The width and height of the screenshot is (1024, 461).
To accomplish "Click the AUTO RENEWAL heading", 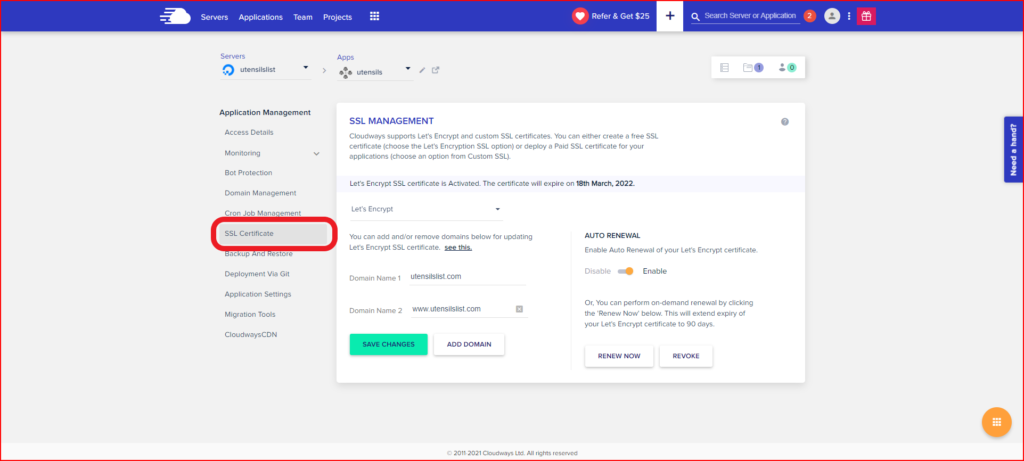I will [x=613, y=236].
